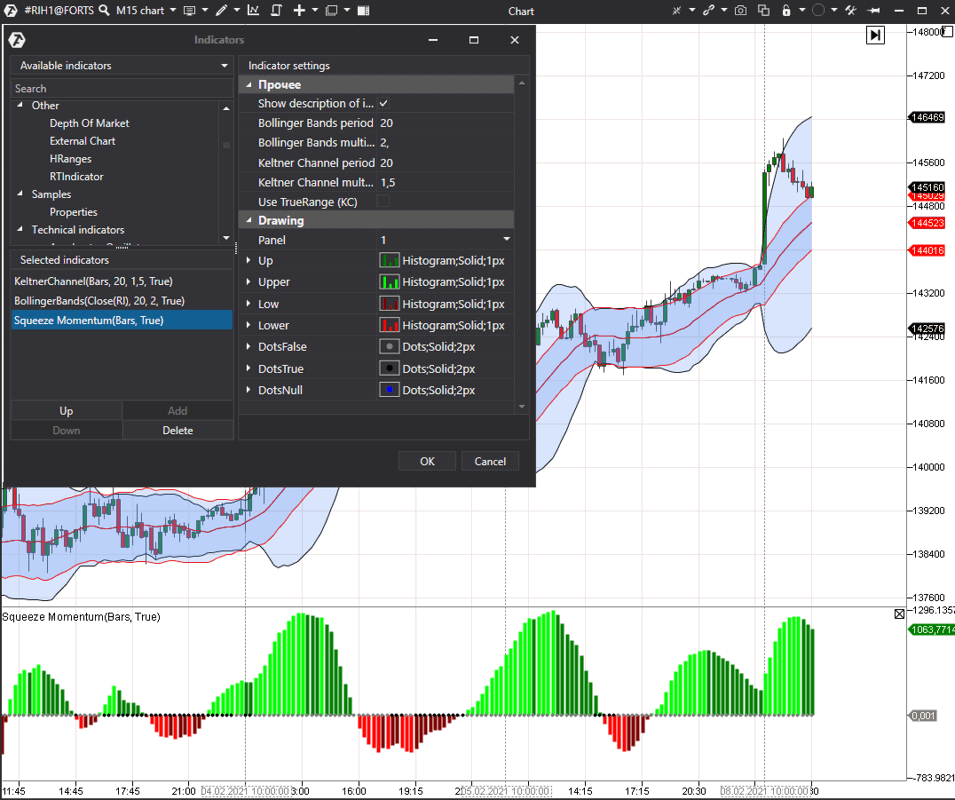Jump to latest bar with skip-forward button
Image resolution: width=955 pixels, height=800 pixels.
[x=875, y=35]
